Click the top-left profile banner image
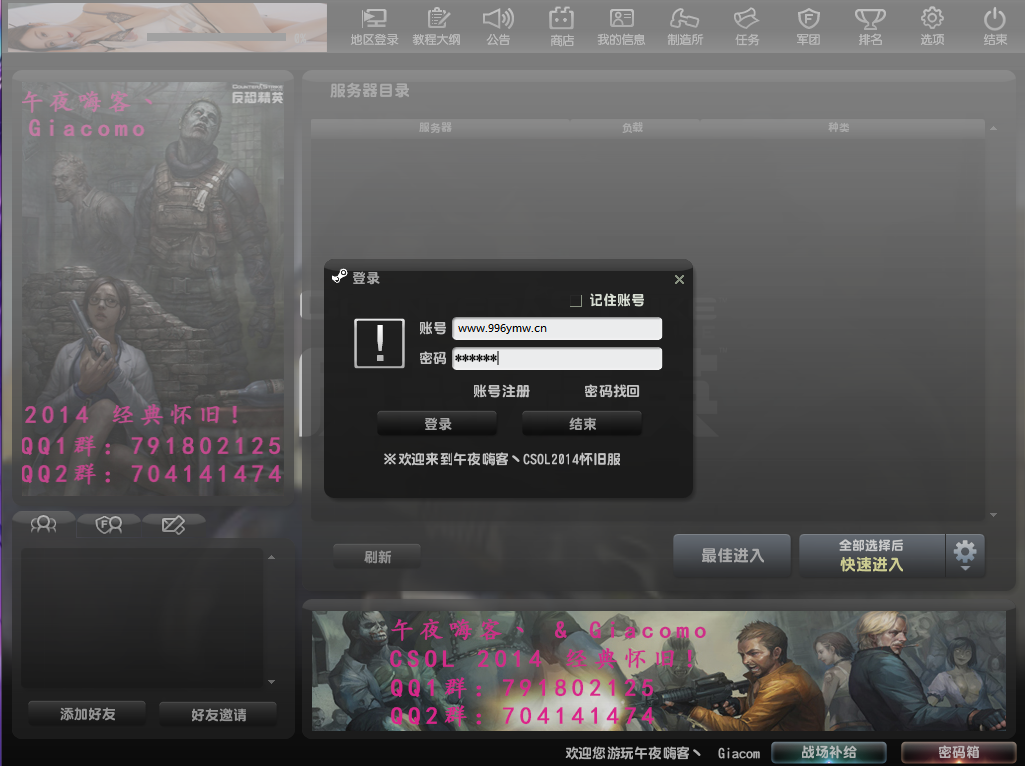This screenshot has height=766, width=1025. (167, 27)
